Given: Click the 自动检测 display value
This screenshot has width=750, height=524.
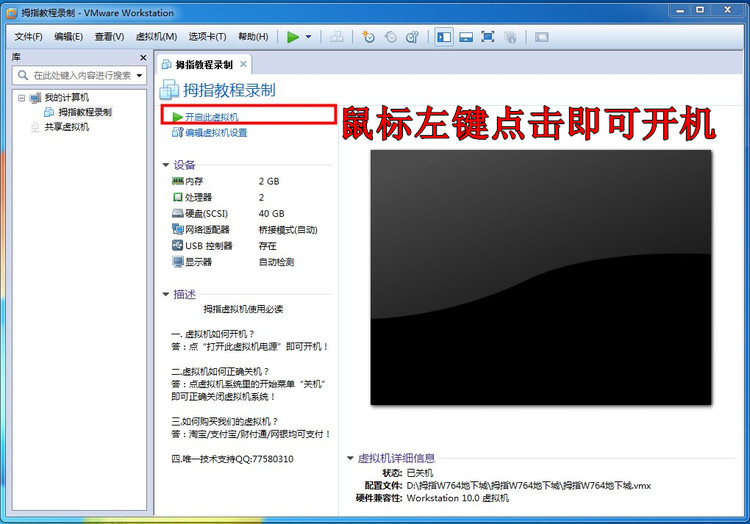Looking at the screenshot, I should point(276,262).
